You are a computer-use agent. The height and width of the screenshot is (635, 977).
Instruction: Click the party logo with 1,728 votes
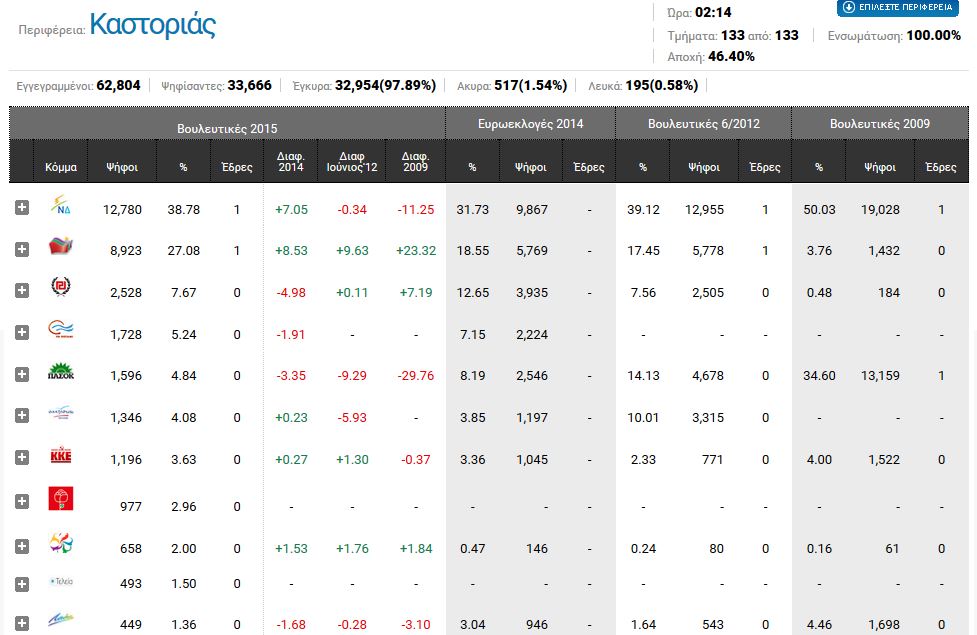[61, 331]
